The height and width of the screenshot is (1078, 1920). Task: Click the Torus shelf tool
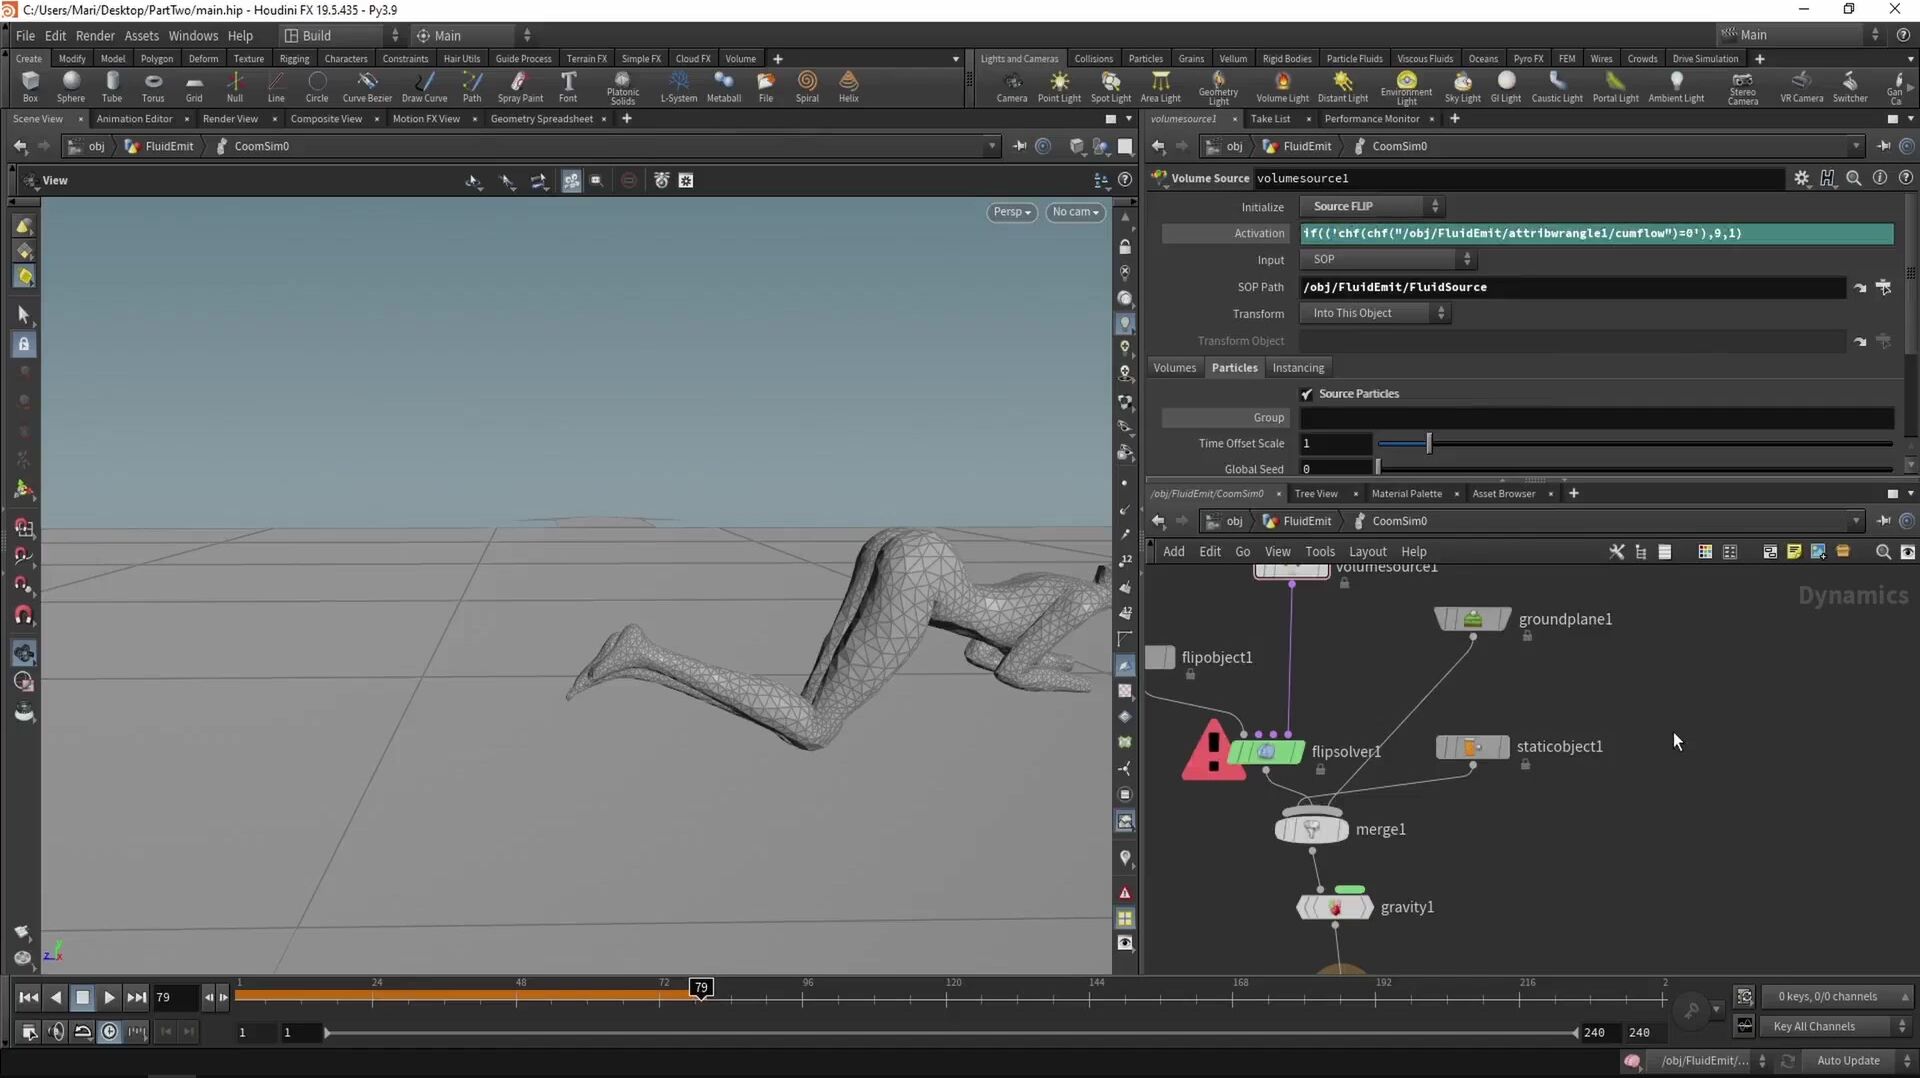152,85
